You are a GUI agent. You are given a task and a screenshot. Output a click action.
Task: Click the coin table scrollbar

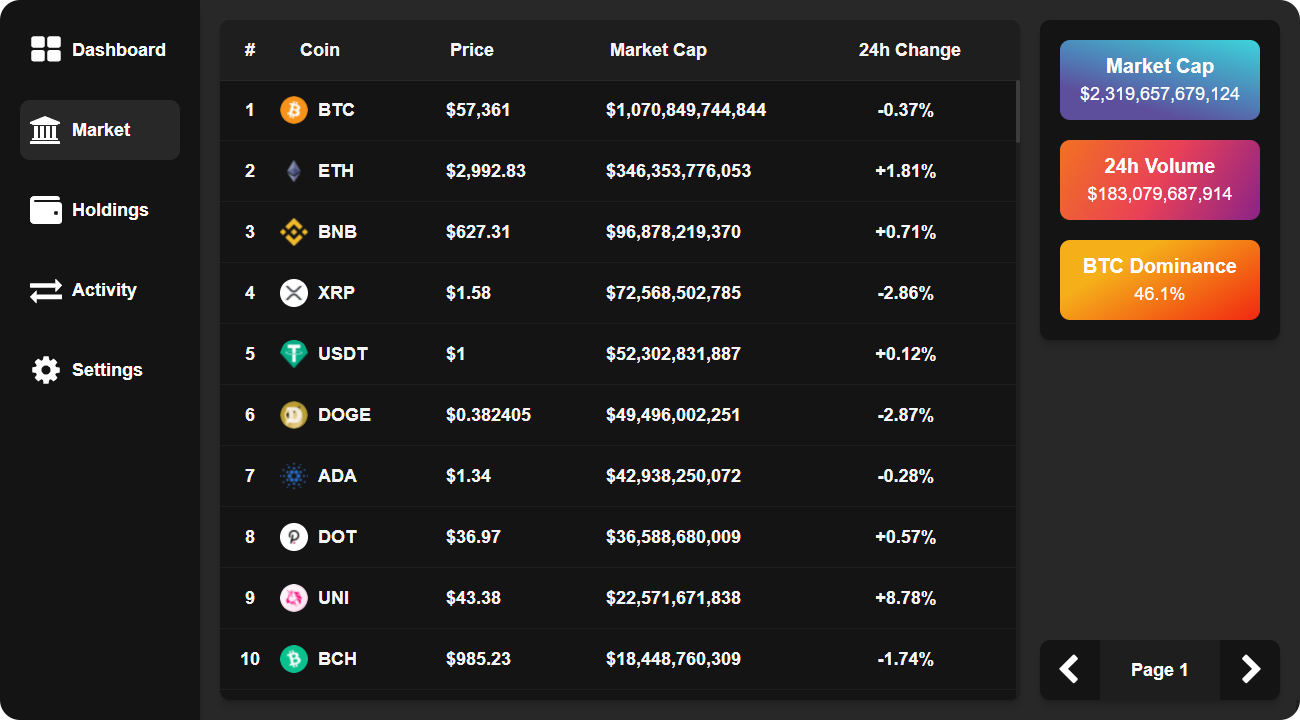point(1017,112)
